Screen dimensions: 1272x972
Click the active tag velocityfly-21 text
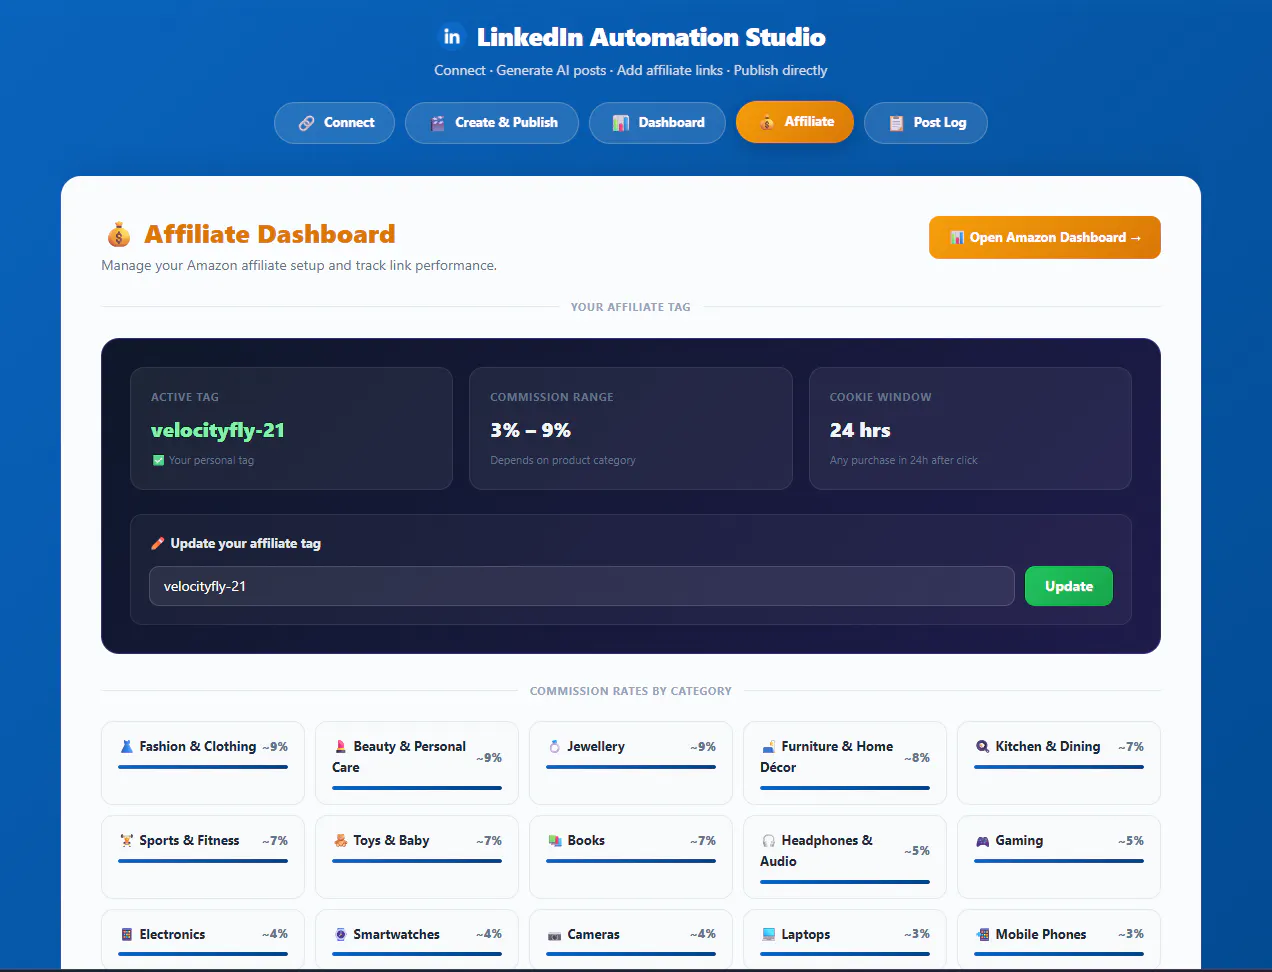coord(218,430)
